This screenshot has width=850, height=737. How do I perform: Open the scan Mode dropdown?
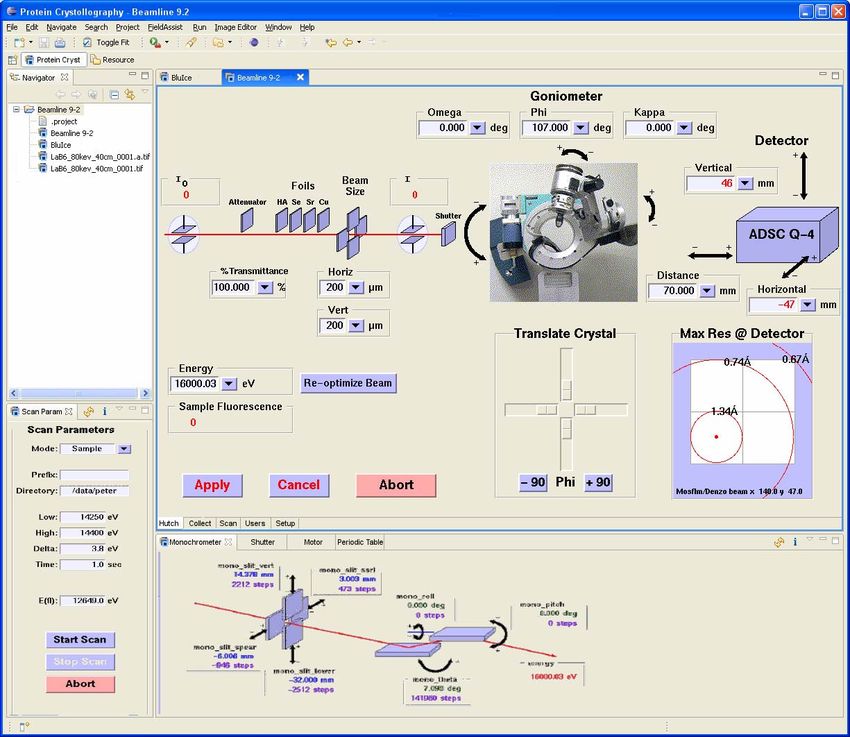pyautogui.click(x=124, y=449)
